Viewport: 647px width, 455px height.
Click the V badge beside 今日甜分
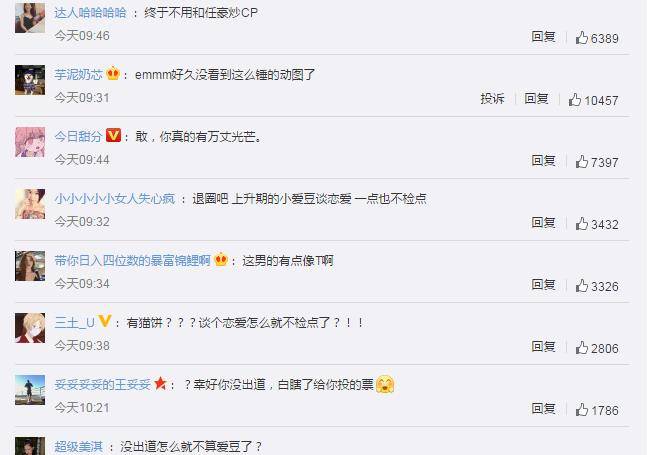pyautogui.click(x=113, y=135)
